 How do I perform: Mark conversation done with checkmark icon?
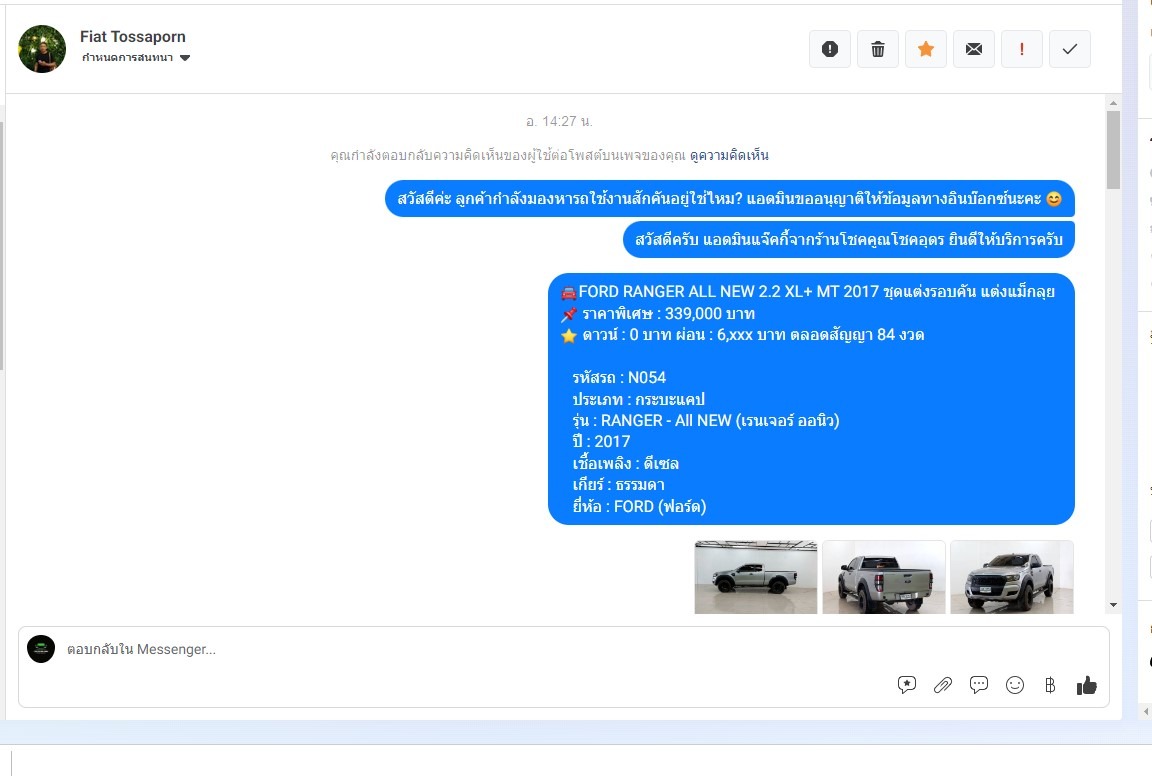[1070, 49]
